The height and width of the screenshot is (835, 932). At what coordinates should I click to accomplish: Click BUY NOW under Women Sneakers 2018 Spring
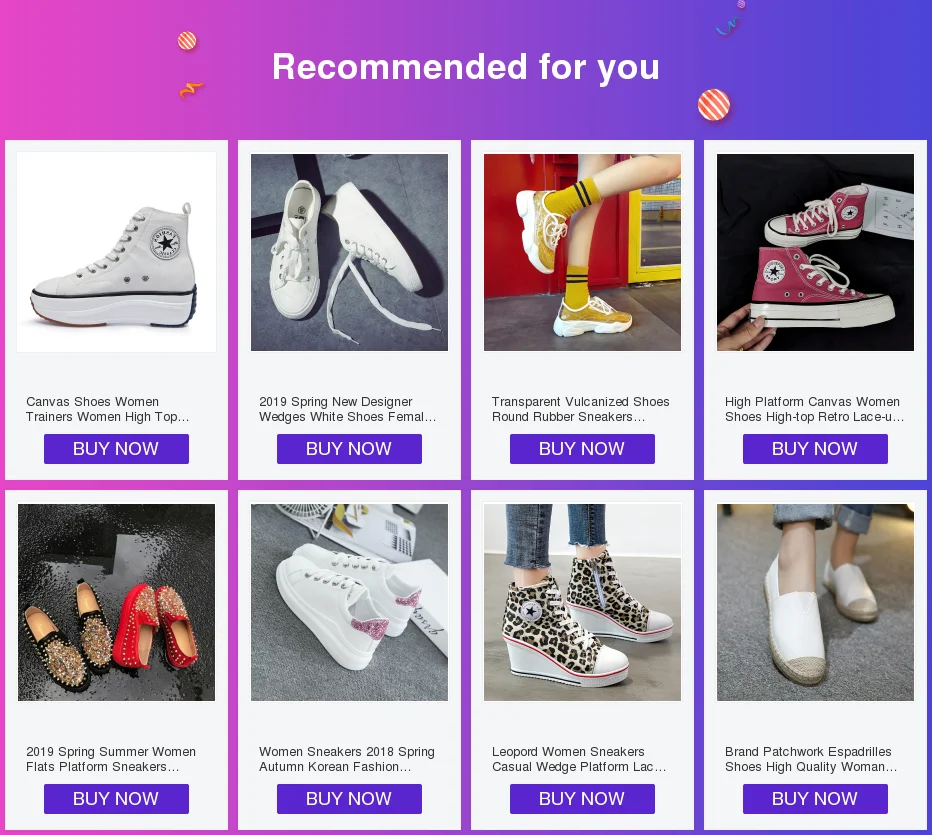tap(350, 799)
